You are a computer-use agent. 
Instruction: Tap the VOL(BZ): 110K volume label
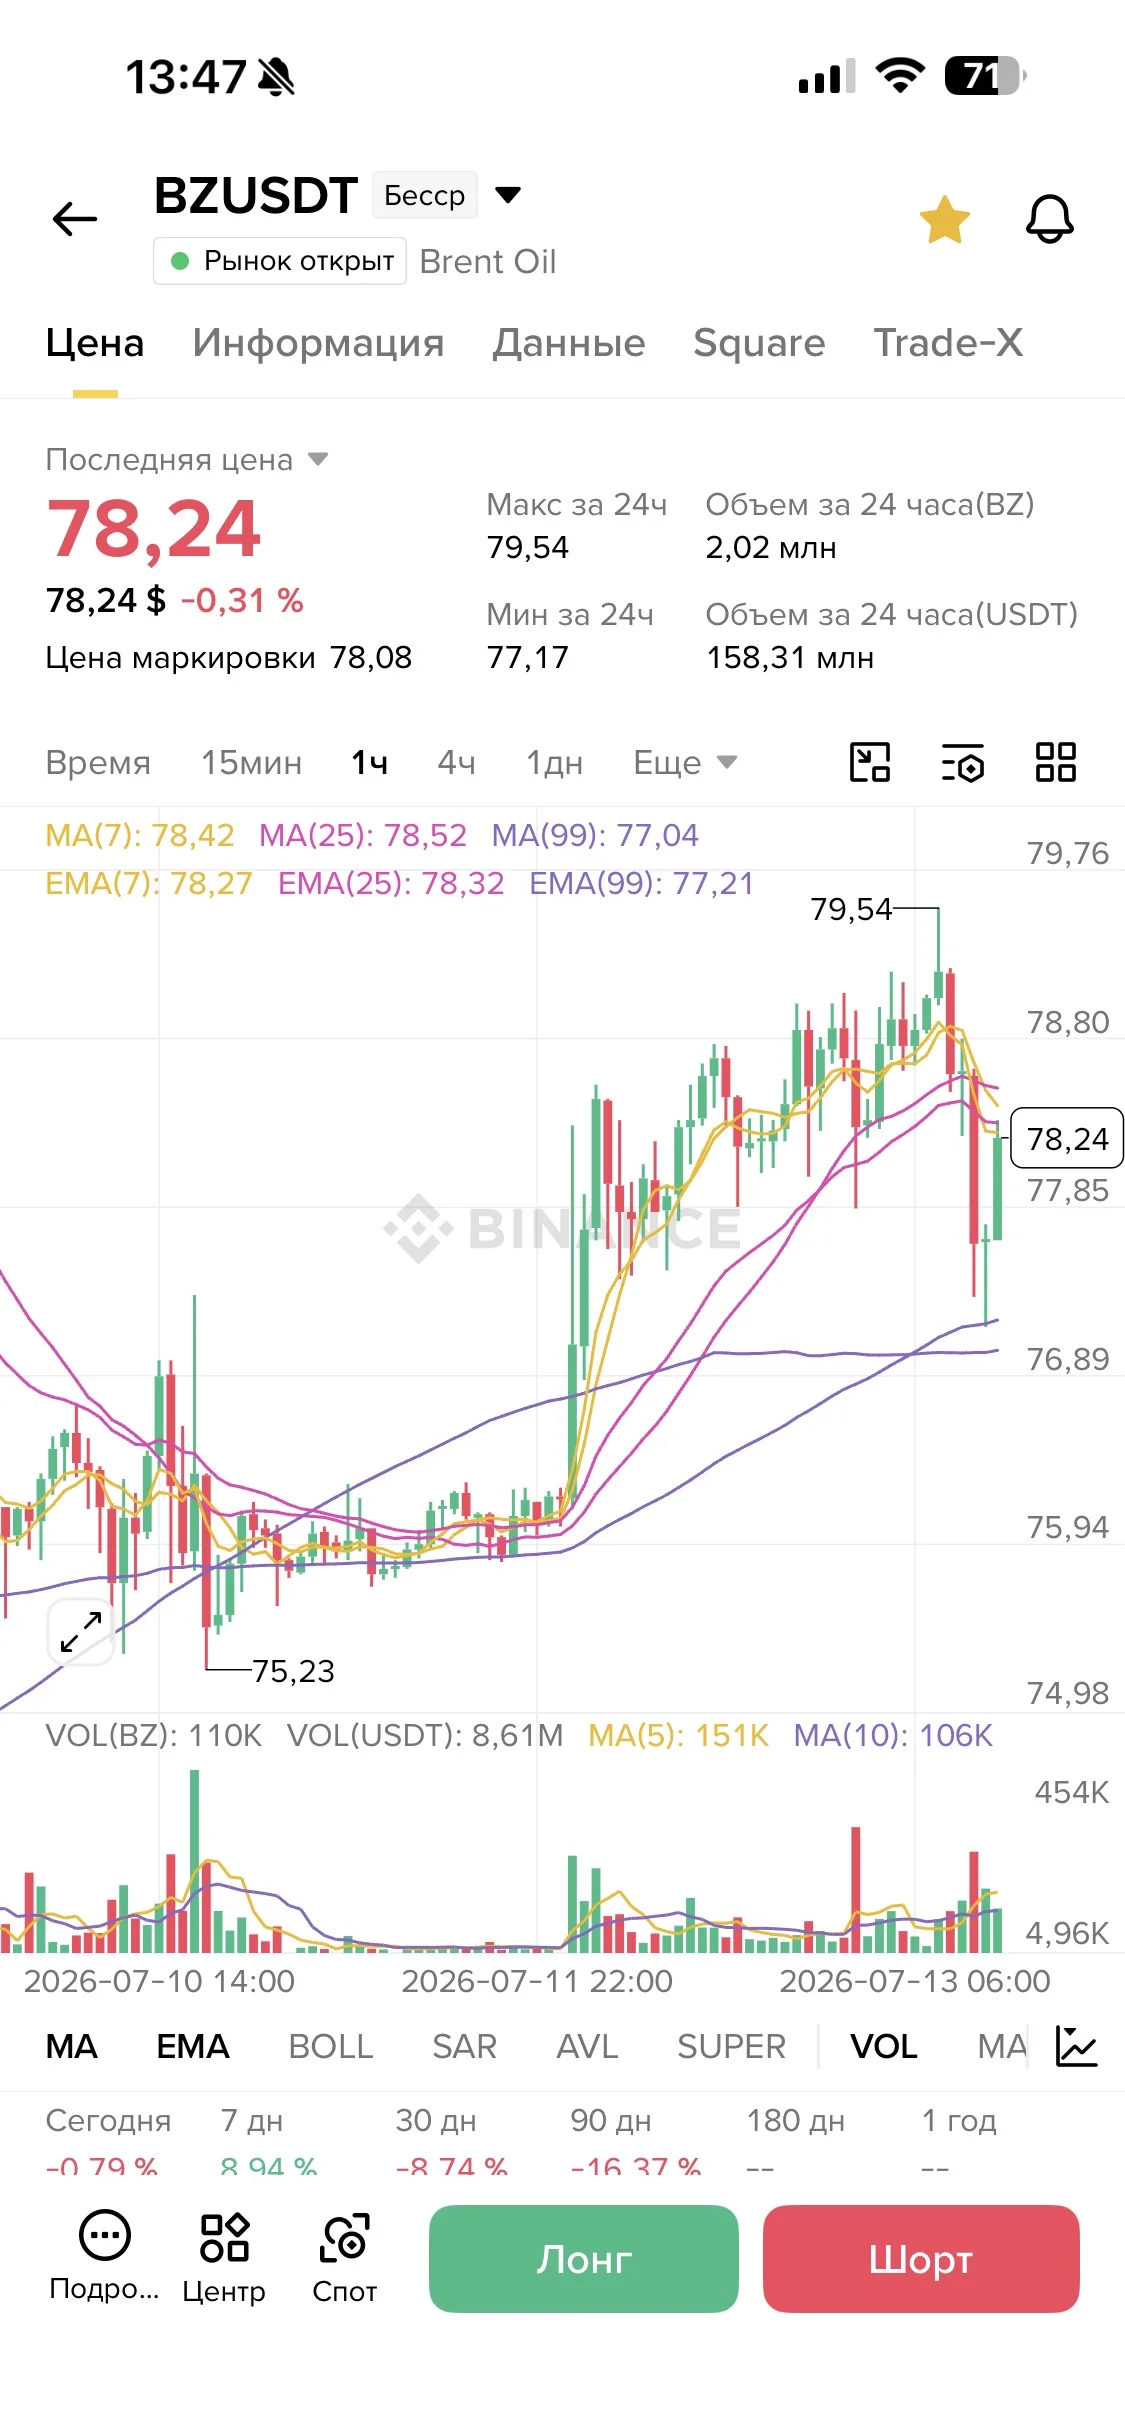click(x=154, y=1735)
